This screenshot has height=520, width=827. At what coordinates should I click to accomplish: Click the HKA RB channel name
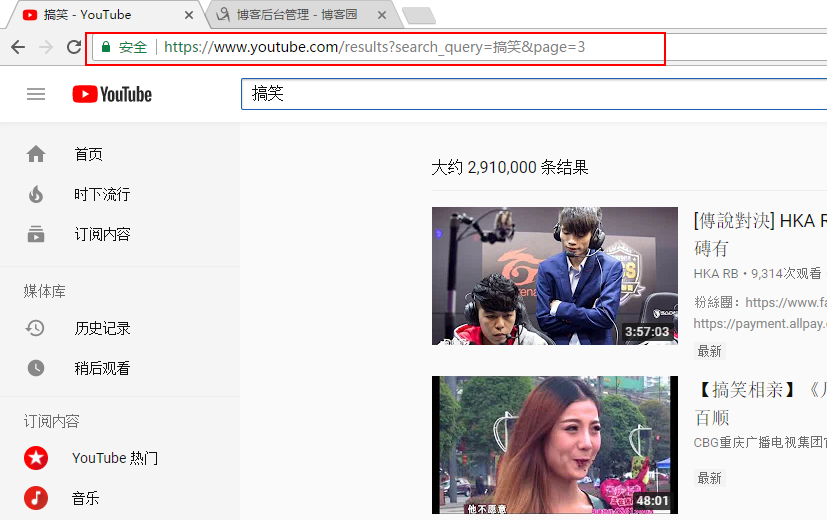click(x=716, y=274)
